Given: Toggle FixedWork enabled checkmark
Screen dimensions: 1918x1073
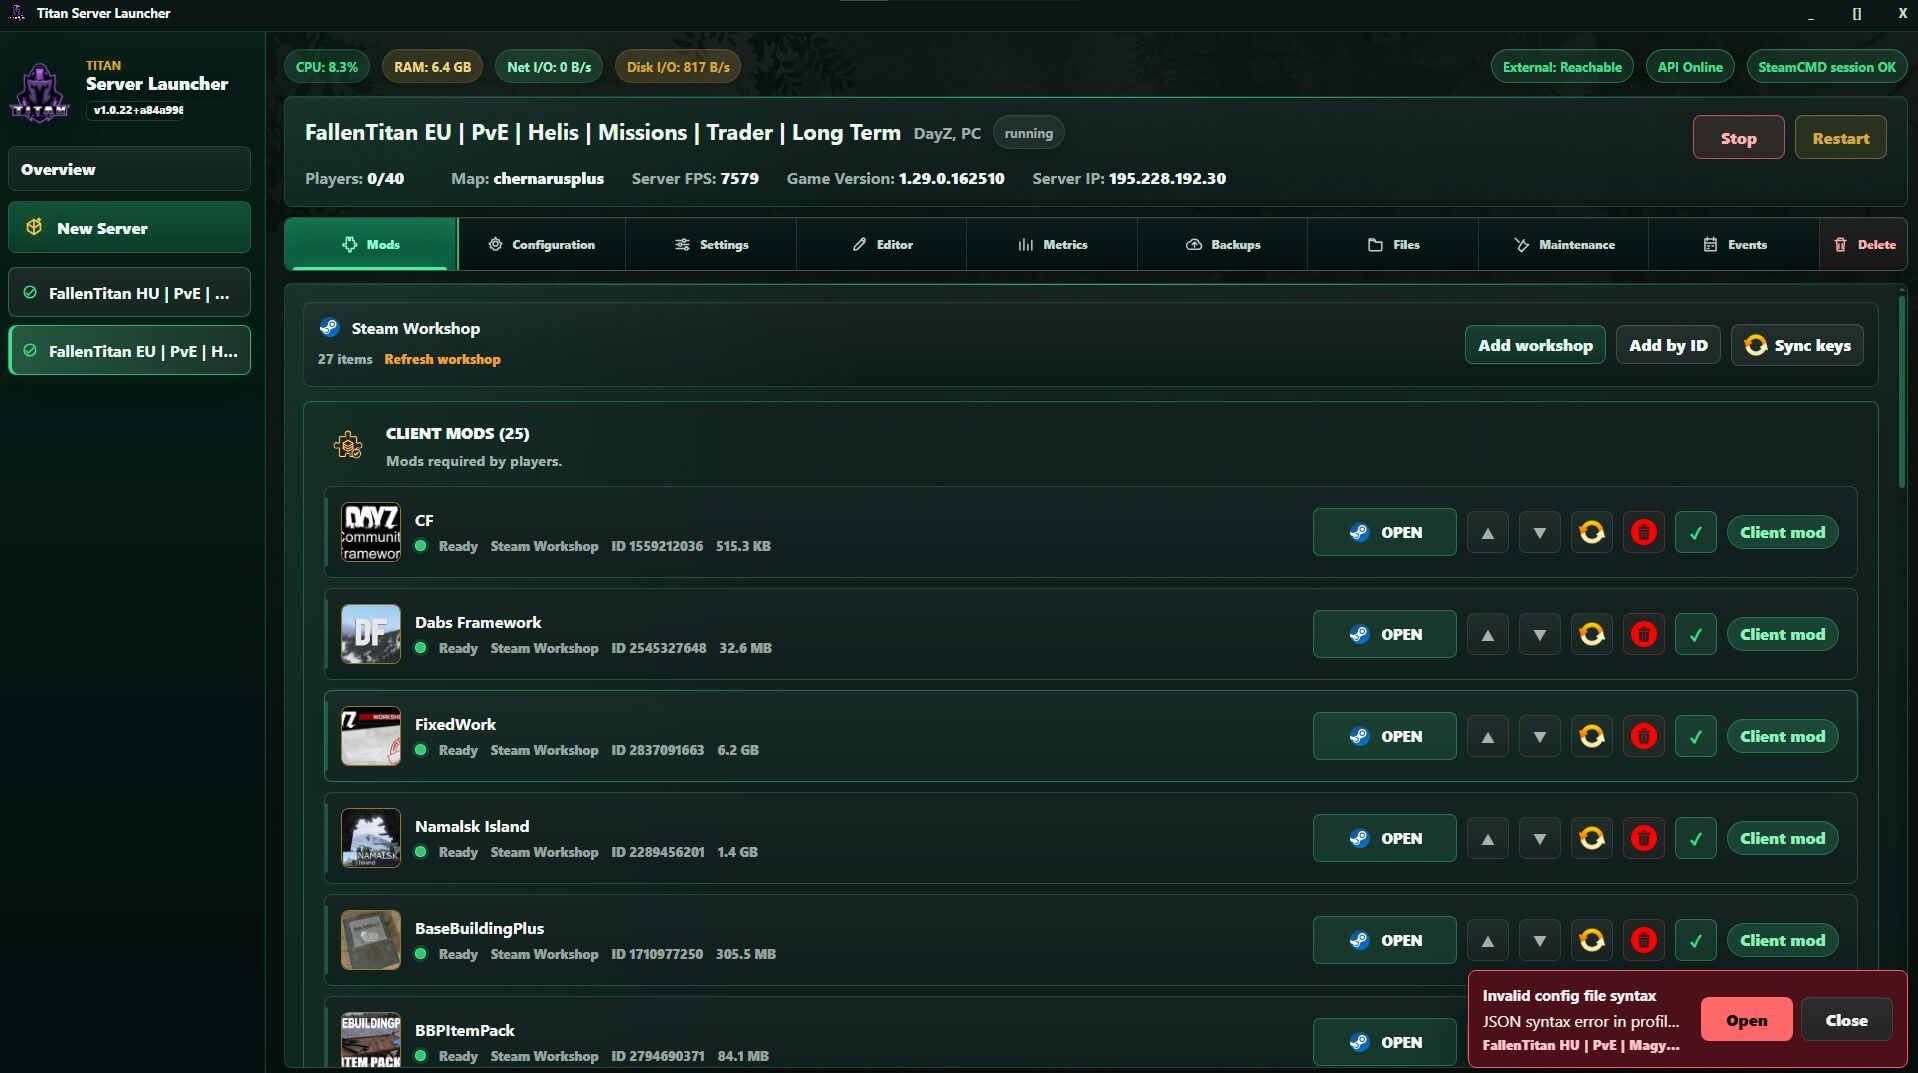Looking at the screenshot, I should 1695,736.
